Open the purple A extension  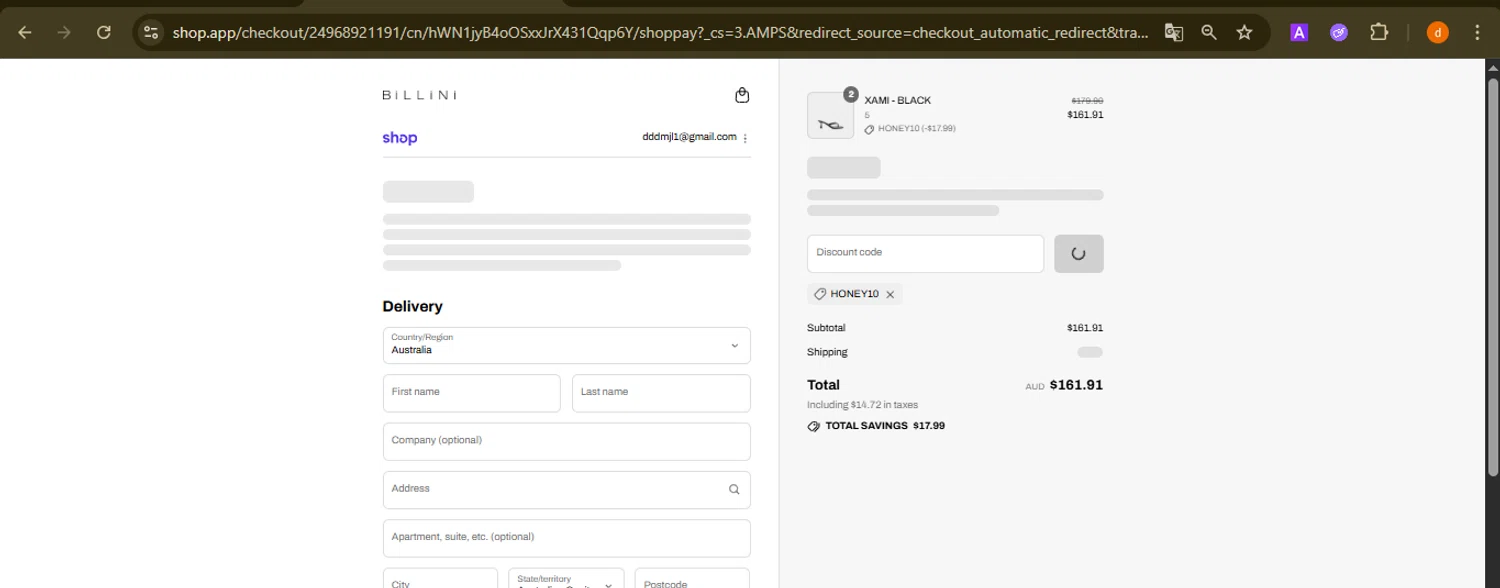(1299, 32)
